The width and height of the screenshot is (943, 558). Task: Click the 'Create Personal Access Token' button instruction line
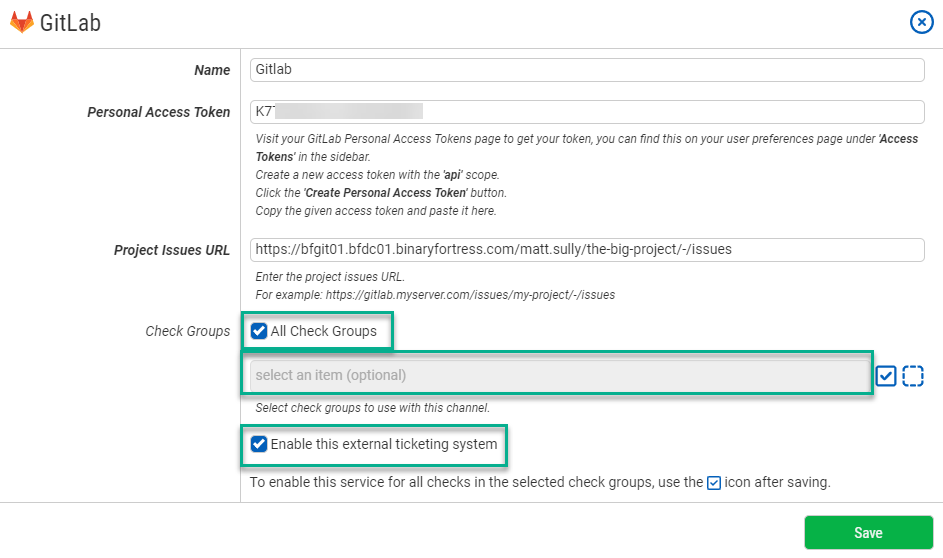381,193
